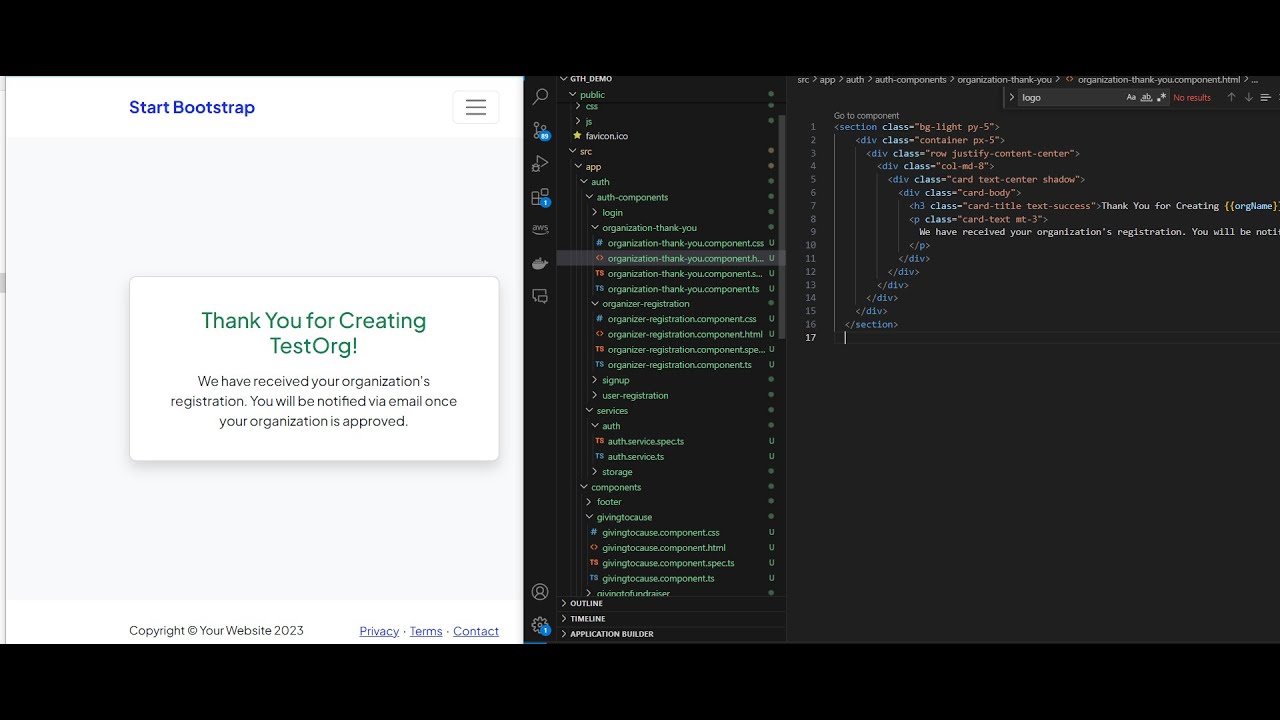This screenshot has height=720, width=1280.
Task: Open the AWS toolkit panel
Action: 540,229
